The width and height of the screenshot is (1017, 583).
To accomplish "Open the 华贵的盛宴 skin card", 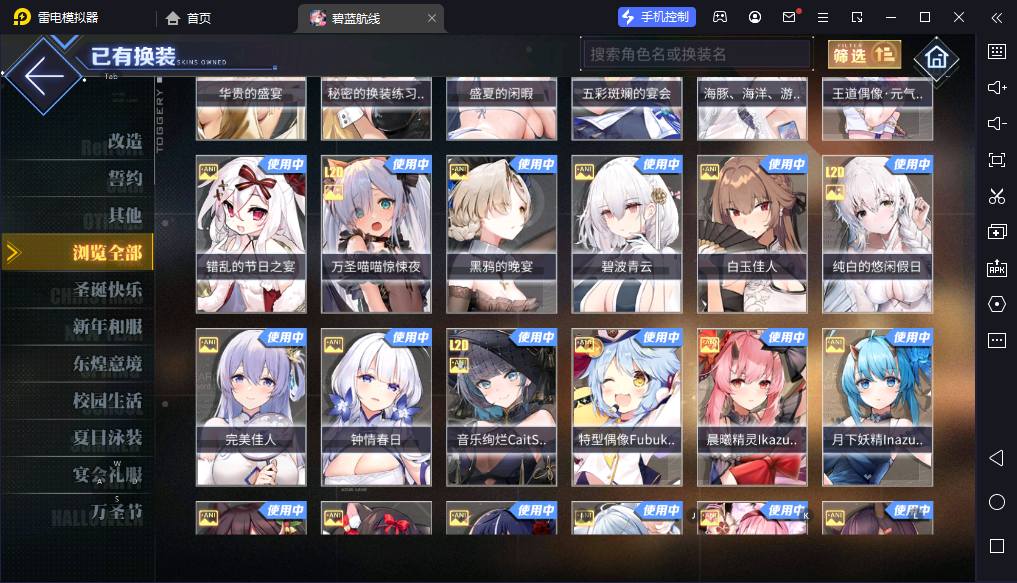I will click(x=251, y=108).
